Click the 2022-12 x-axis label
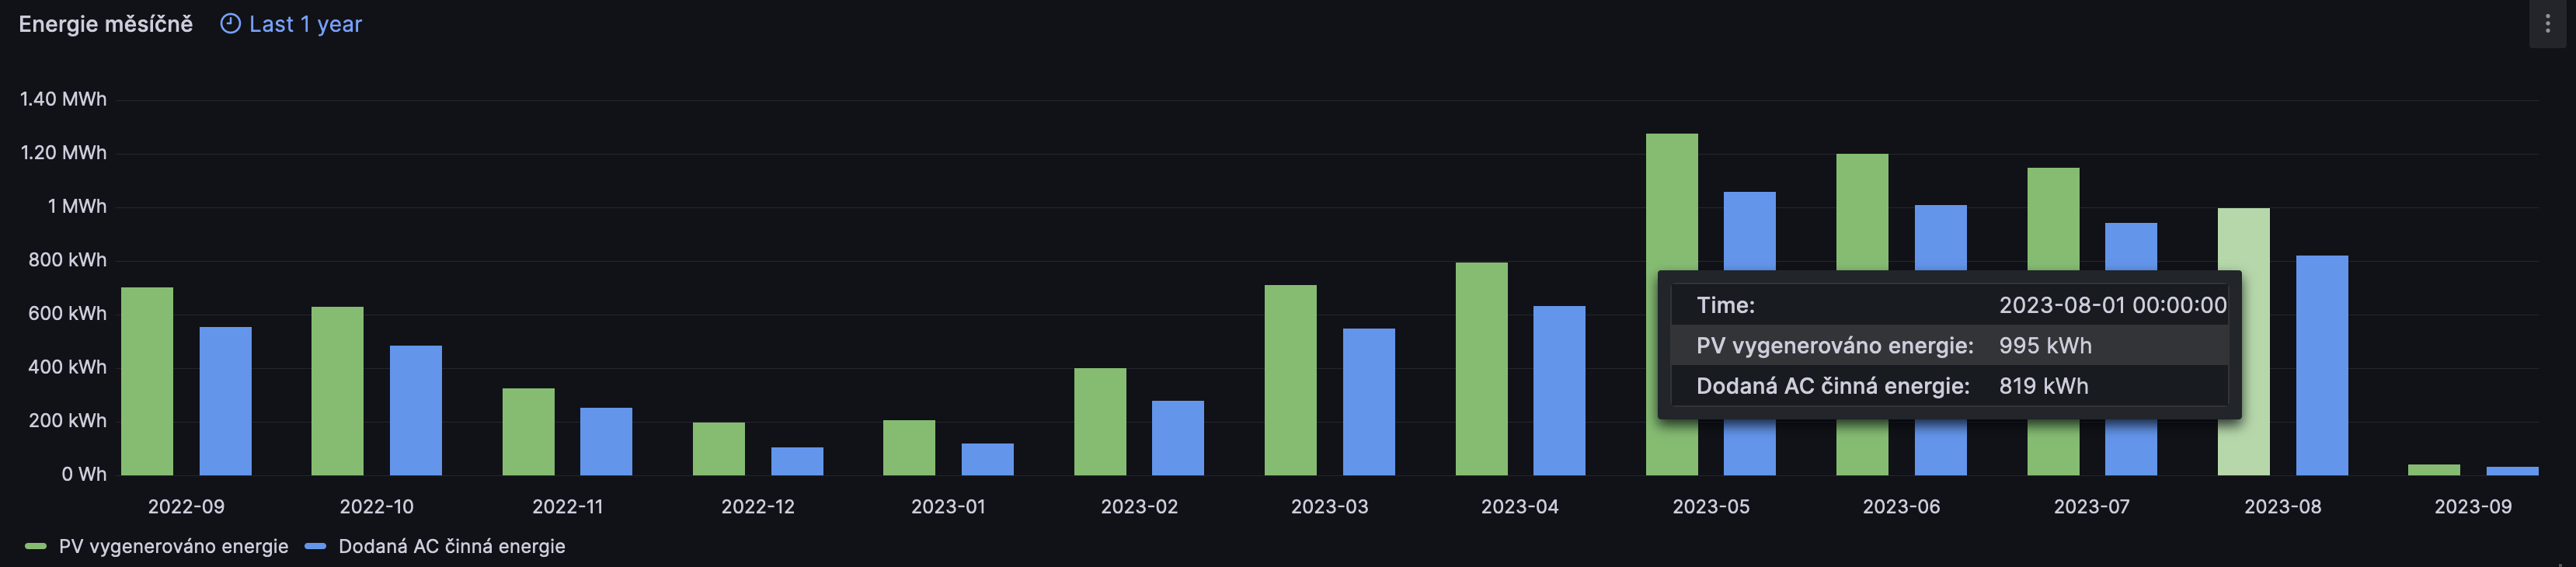Image resolution: width=2576 pixels, height=567 pixels. (x=758, y=507)
